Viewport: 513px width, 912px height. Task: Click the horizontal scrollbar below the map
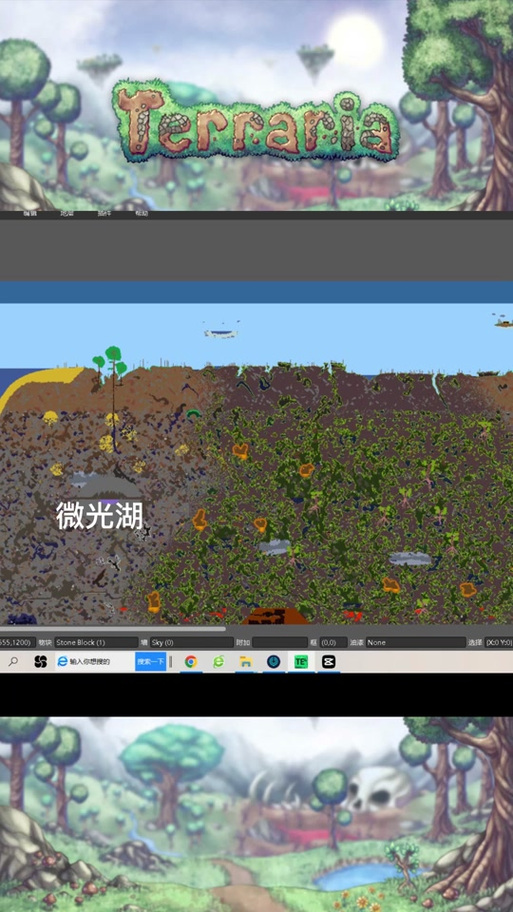point(112,629)
